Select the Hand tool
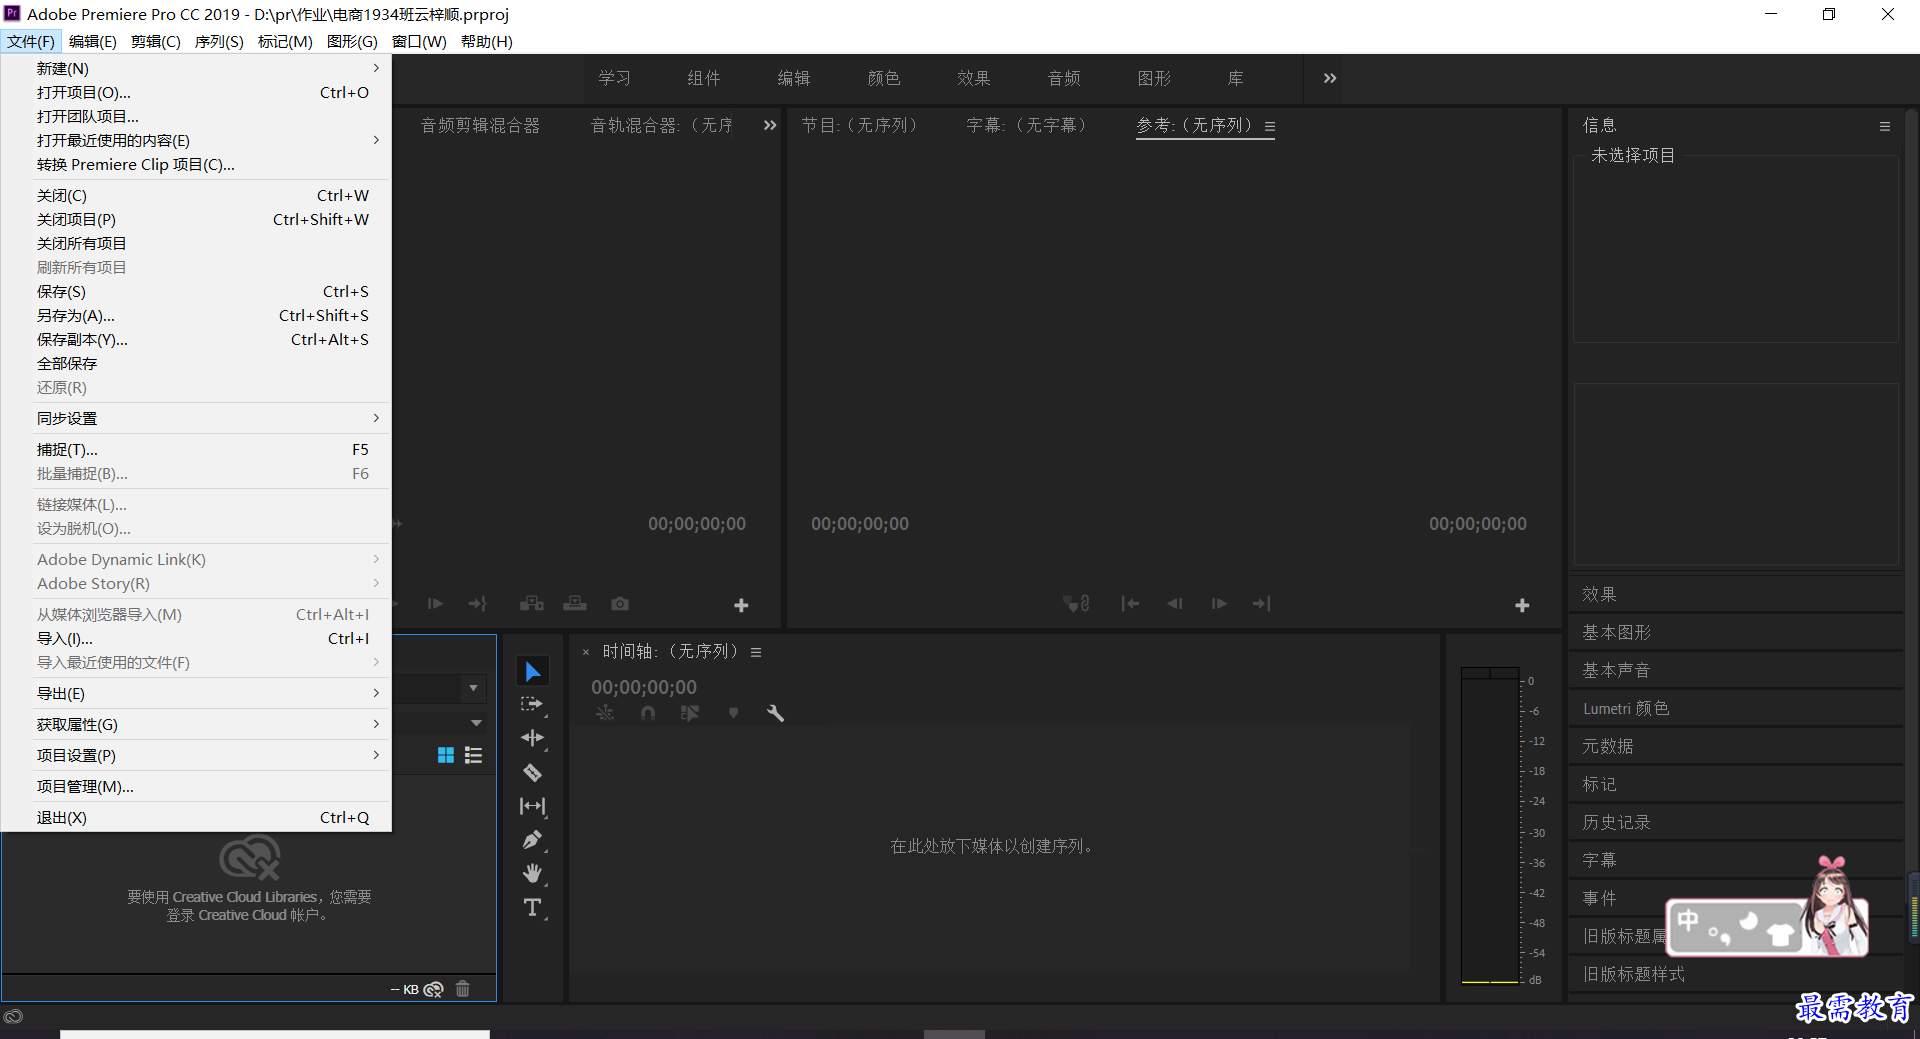This screenshot has height=1039, width=1920. coord(532,874)
